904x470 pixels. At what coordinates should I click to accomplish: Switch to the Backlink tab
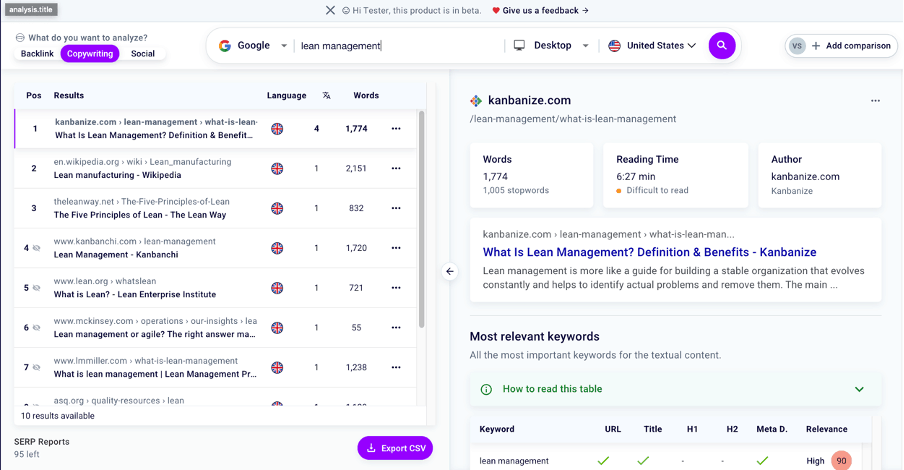37,53
